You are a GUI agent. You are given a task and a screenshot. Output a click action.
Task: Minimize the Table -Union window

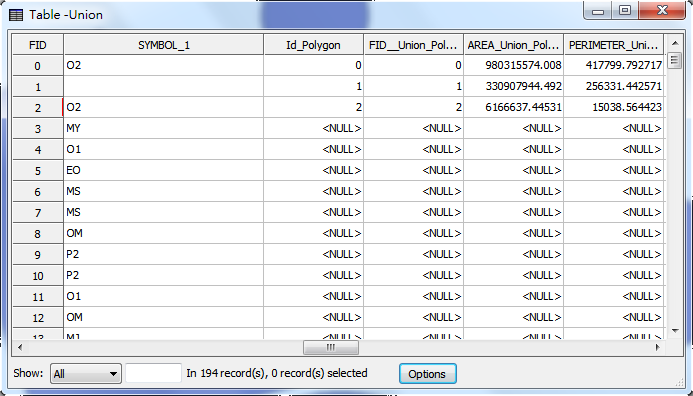[x=598, y=11]
